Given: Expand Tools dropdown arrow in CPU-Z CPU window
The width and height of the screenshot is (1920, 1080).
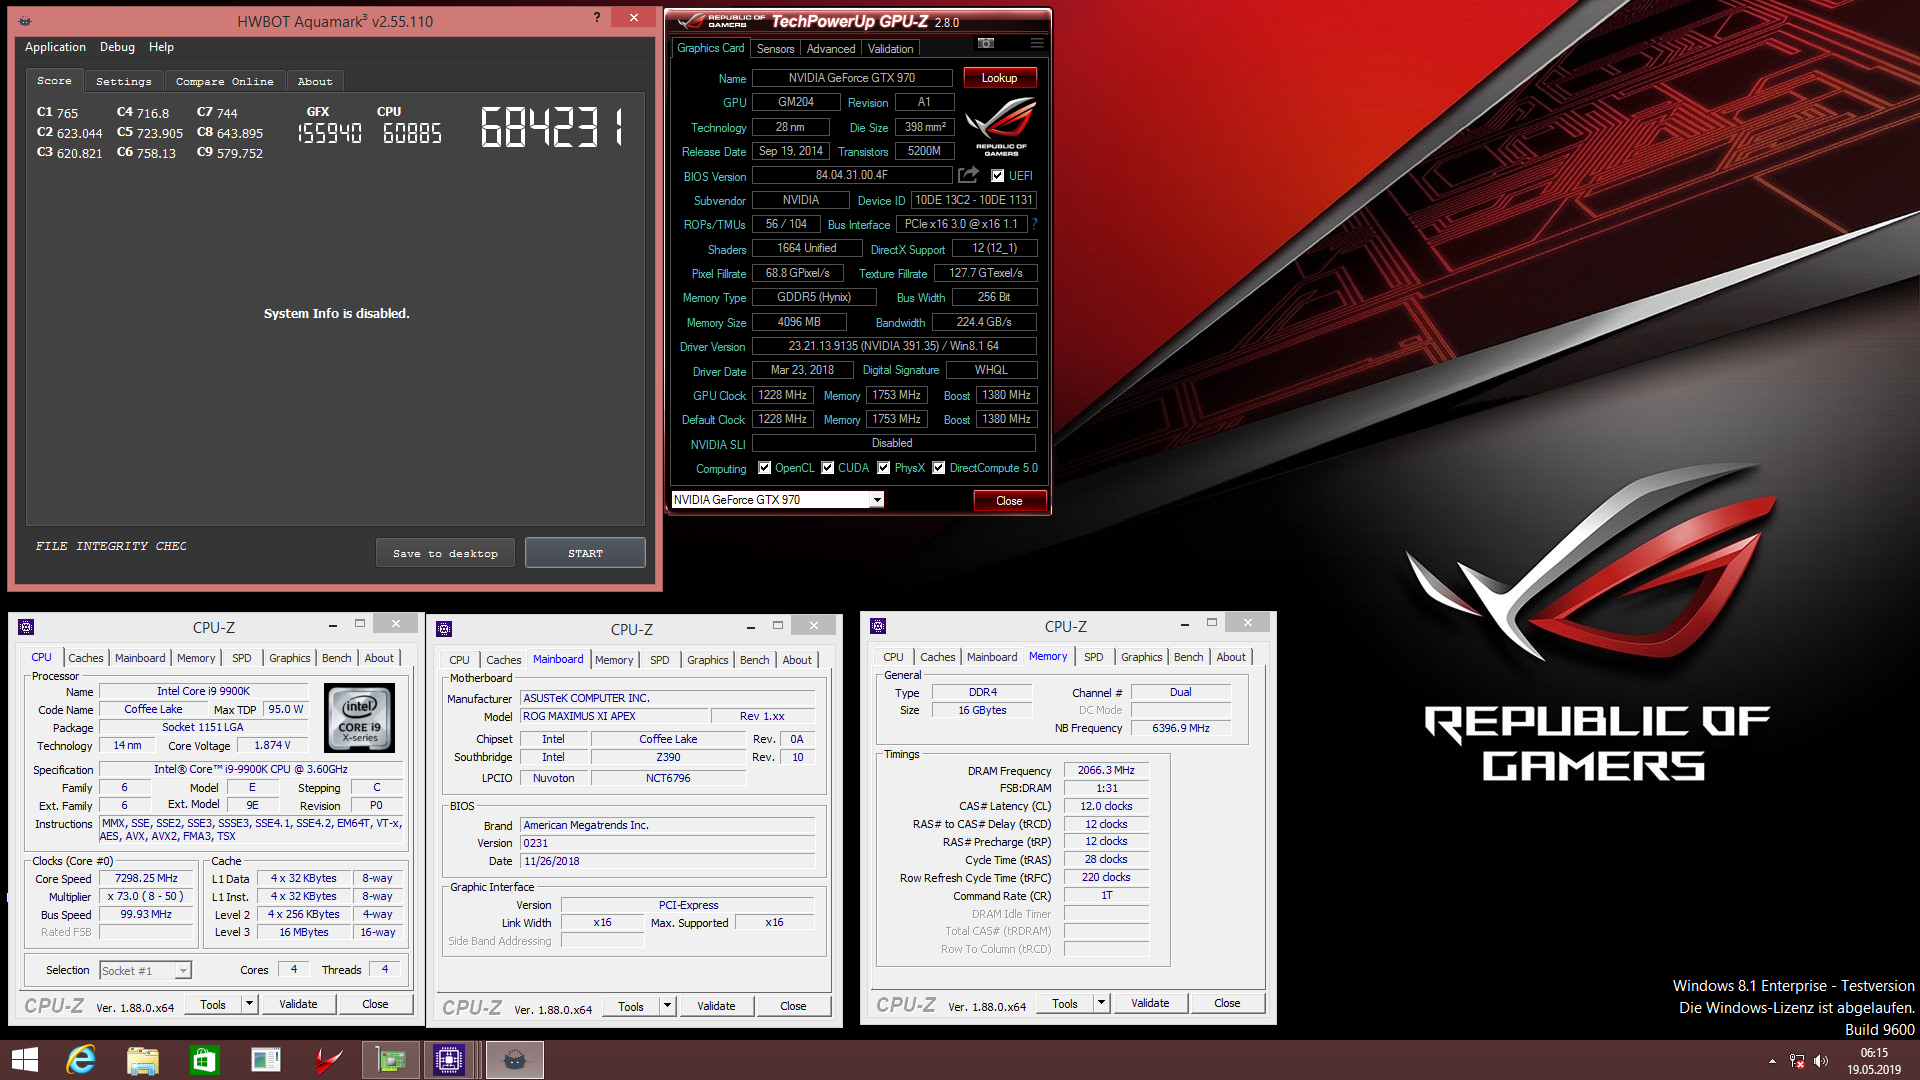Looking at the screenshot, I should (x=249, y=1004).
